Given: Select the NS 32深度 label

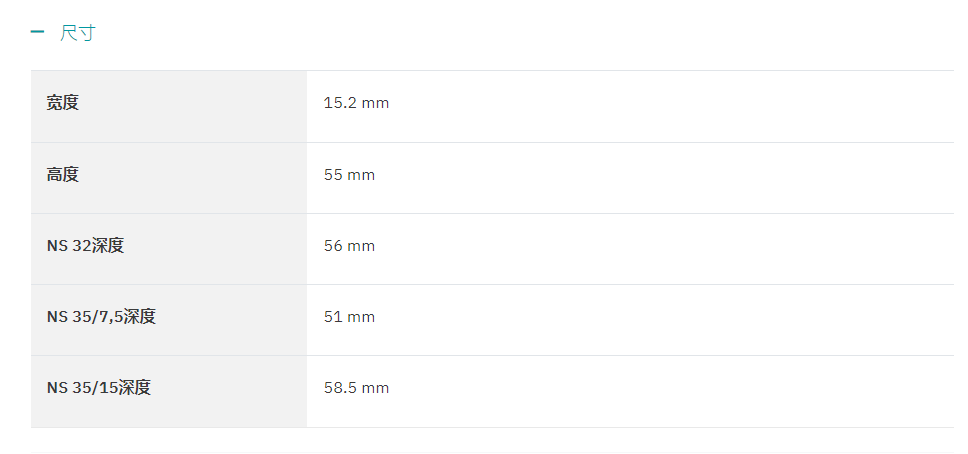Looking at the screenshot, I should (85, 246).
